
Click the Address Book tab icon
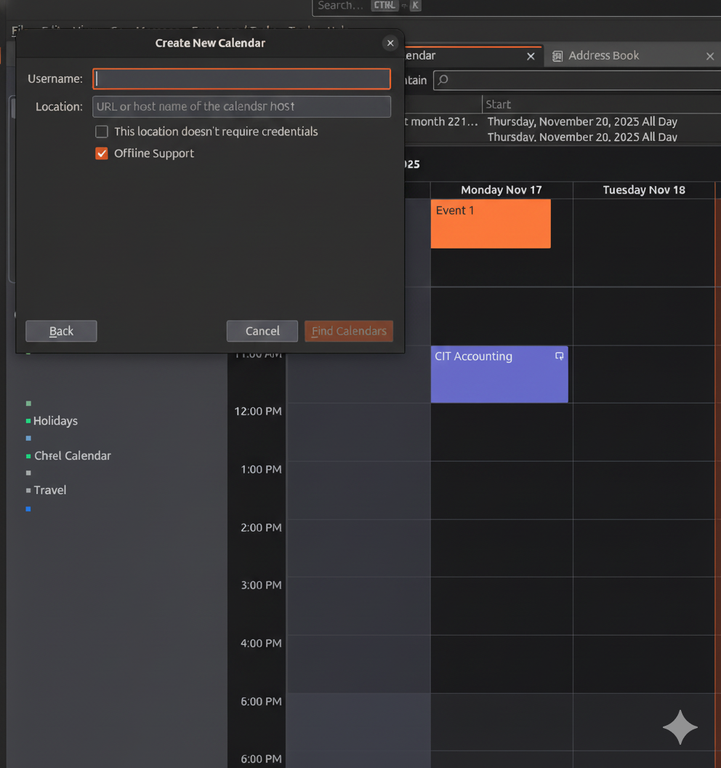(x=558, y=56)
